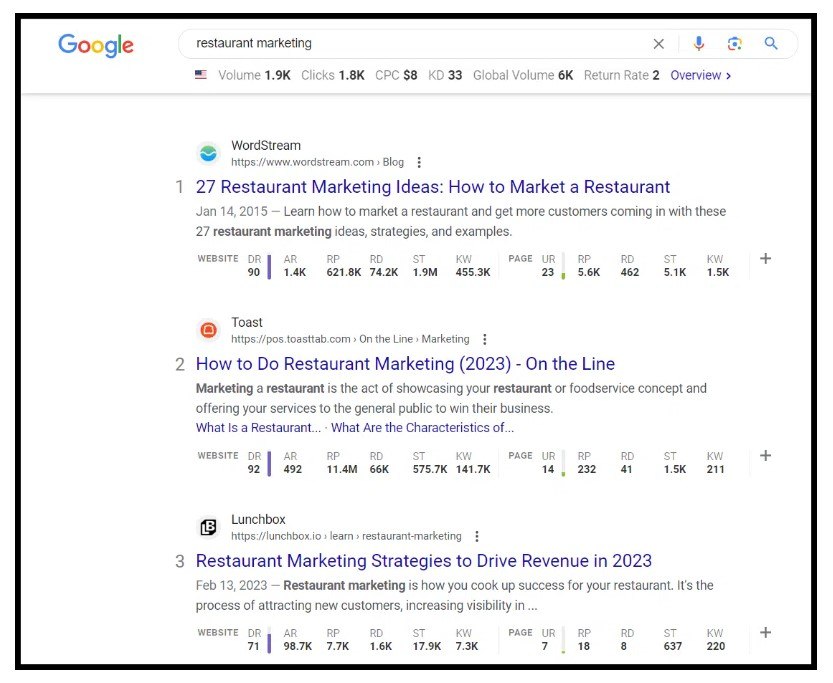Click Toast's AR 492 value

click(293, 469)
